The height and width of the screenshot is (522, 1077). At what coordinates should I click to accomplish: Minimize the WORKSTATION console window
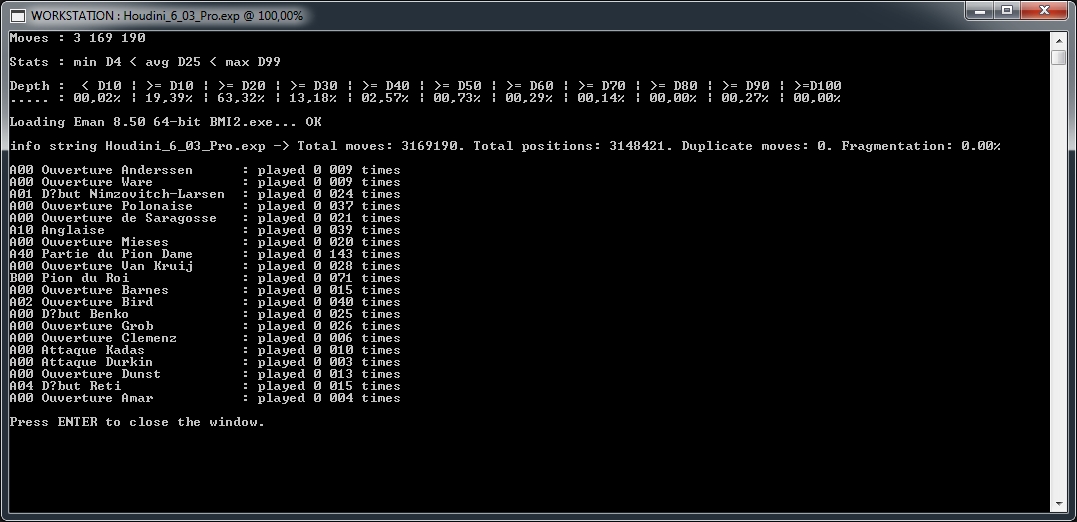tap(979, 10)
